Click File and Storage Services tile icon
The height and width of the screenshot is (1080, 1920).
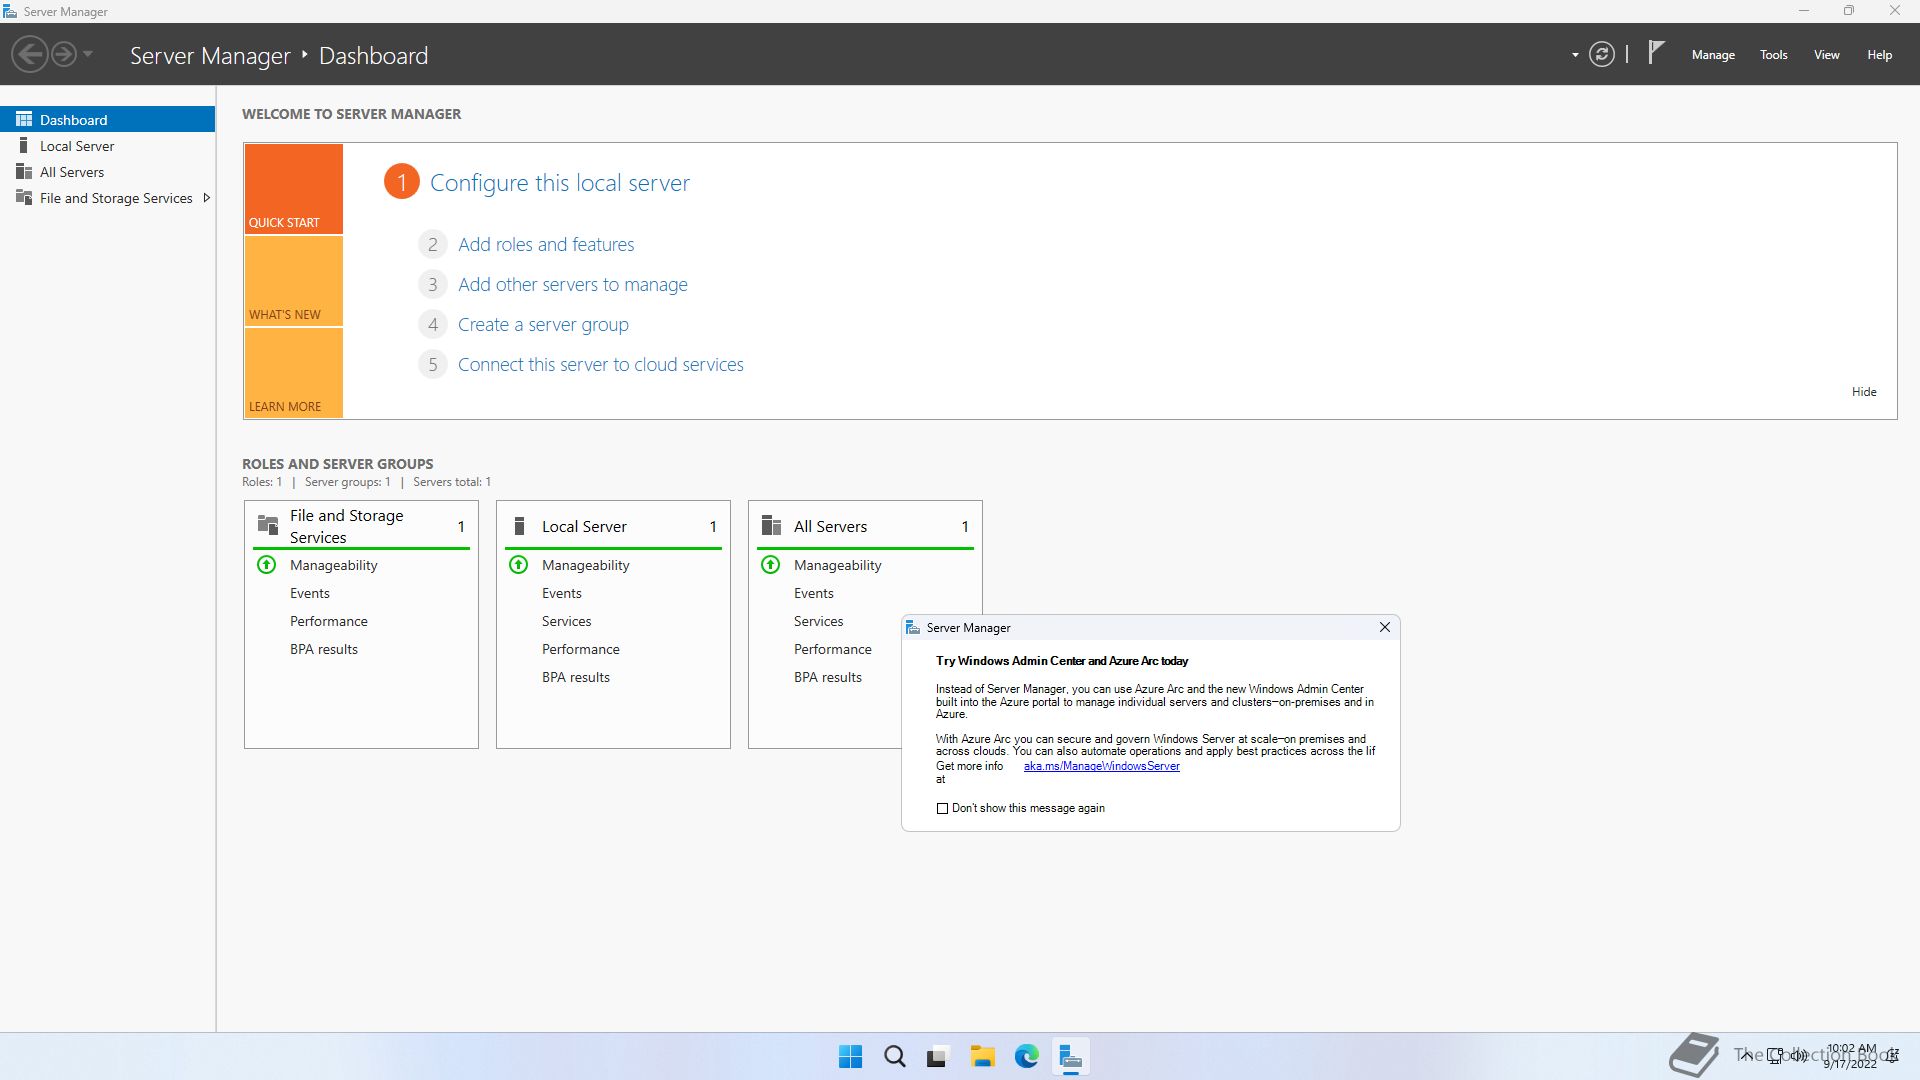268,526
